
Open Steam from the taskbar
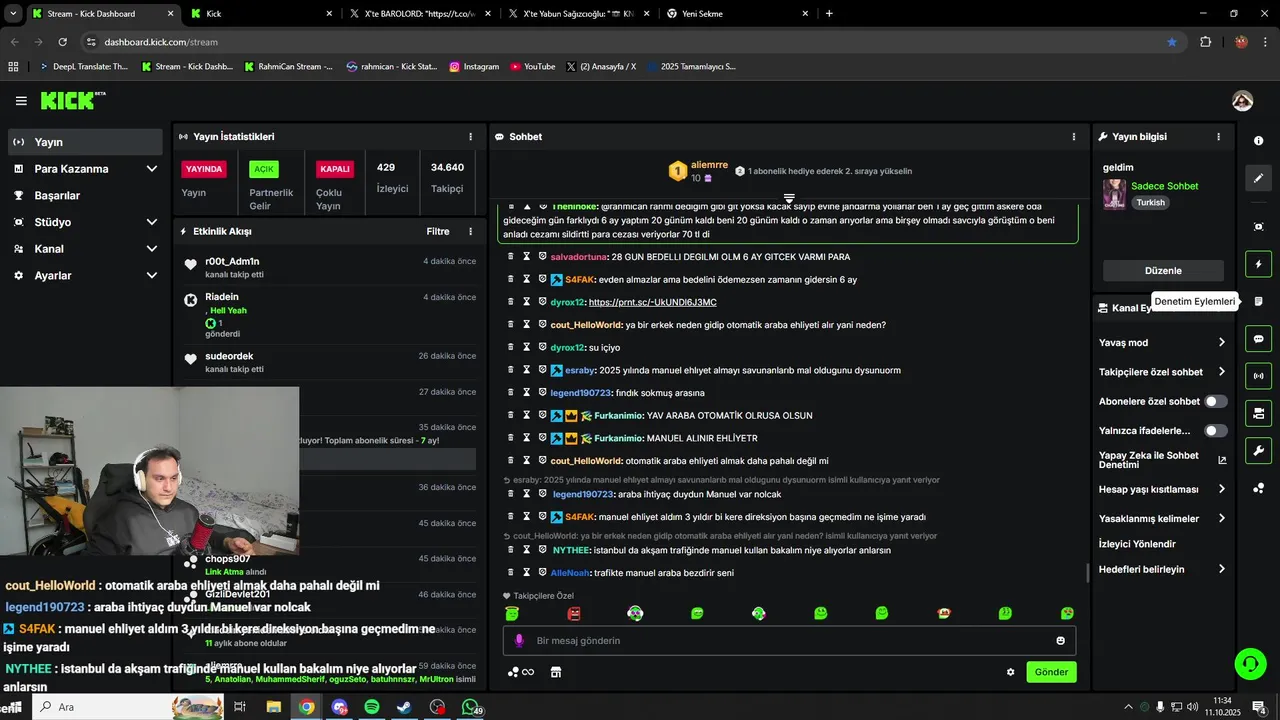(404, 707)
